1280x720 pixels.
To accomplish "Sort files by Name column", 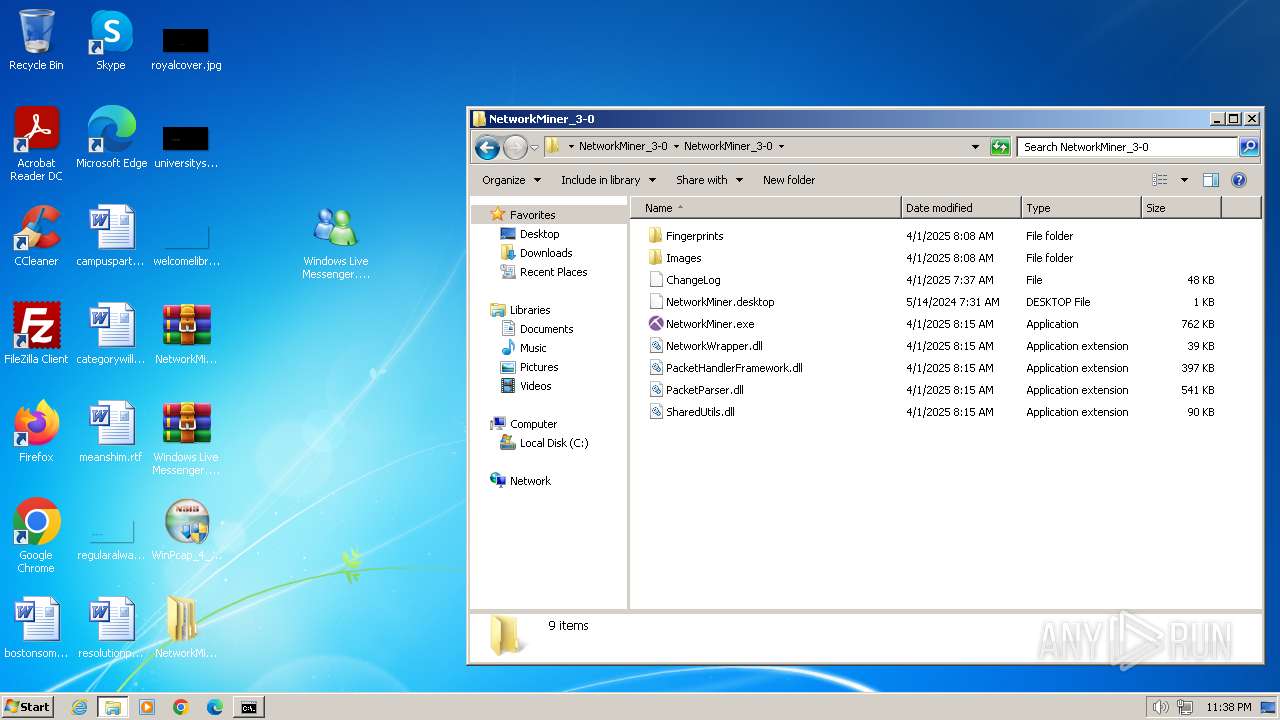I will pos(766,208).
